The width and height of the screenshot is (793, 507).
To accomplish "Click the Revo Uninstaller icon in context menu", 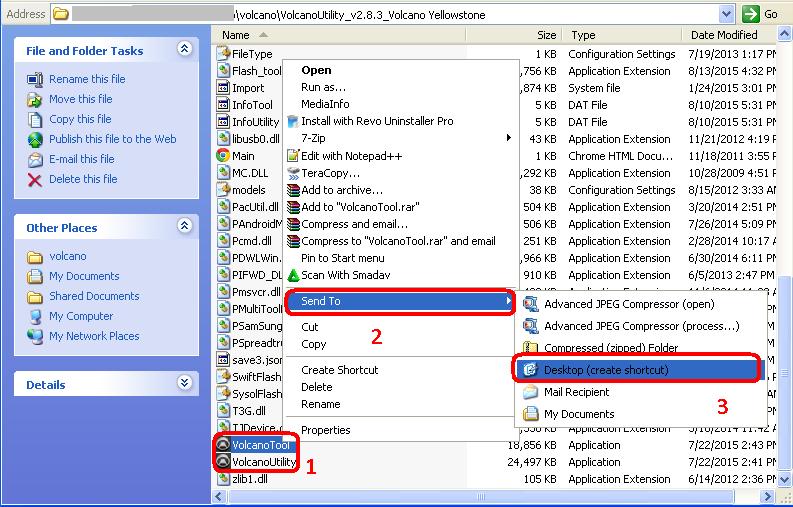I will click(293, 121).
